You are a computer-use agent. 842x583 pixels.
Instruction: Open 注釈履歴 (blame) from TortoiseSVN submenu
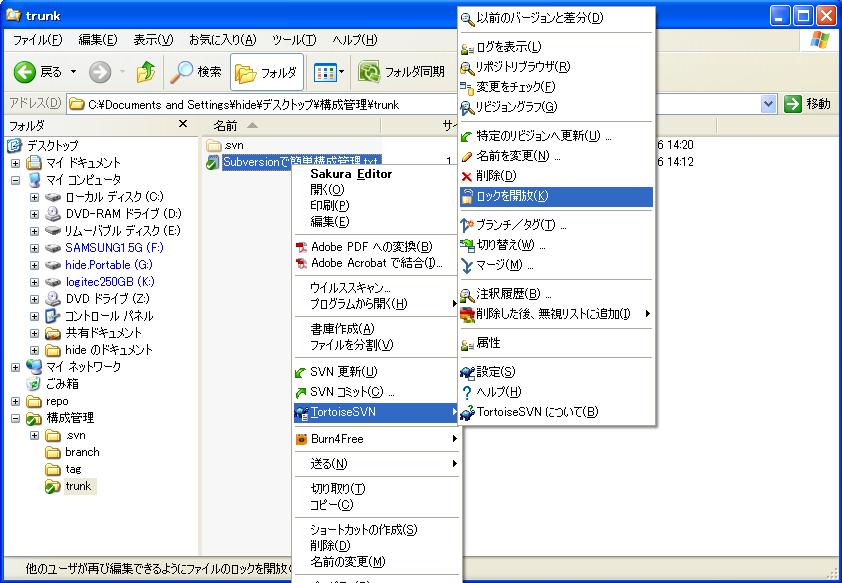[510, 294]
